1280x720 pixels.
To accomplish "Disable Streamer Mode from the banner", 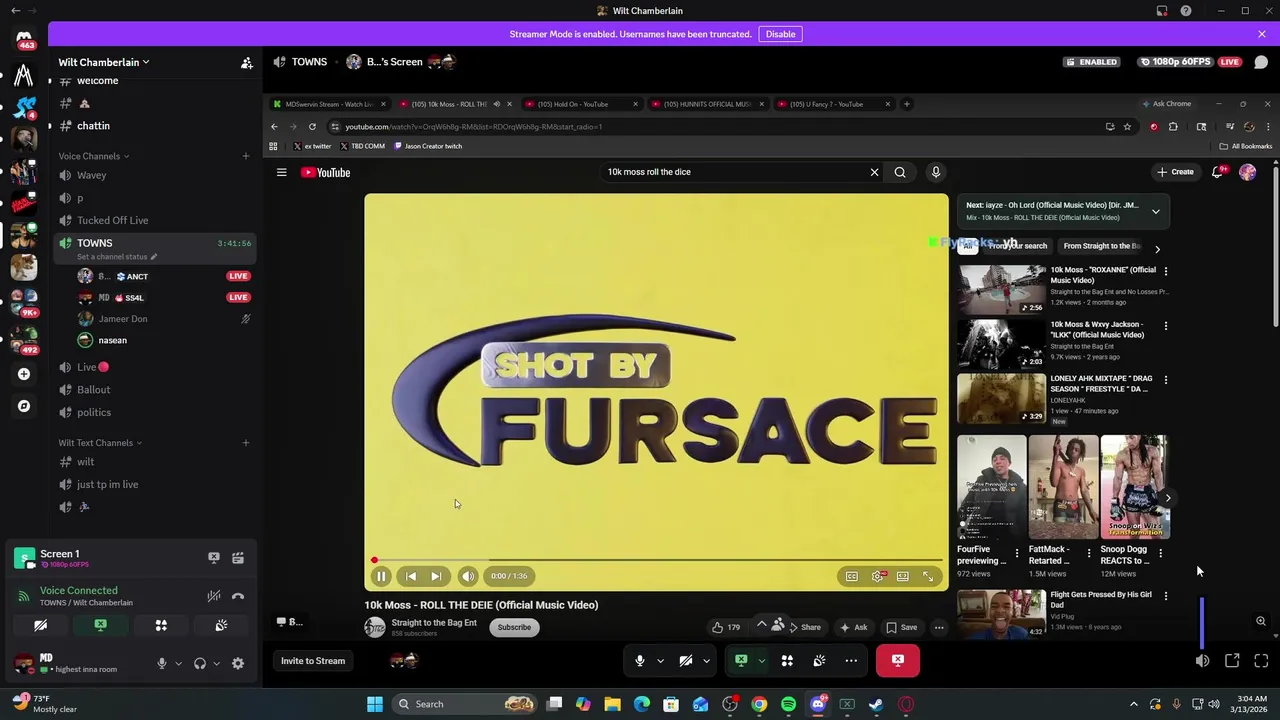I will tap(780, 34).
